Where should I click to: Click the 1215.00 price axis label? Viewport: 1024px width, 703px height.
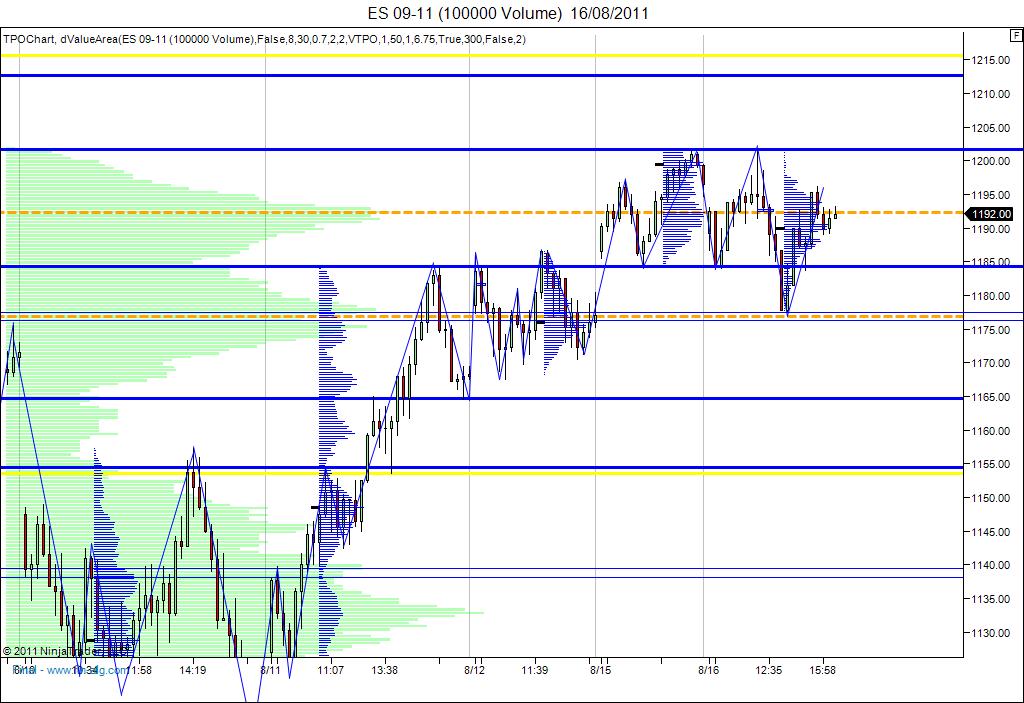point(991,60)
